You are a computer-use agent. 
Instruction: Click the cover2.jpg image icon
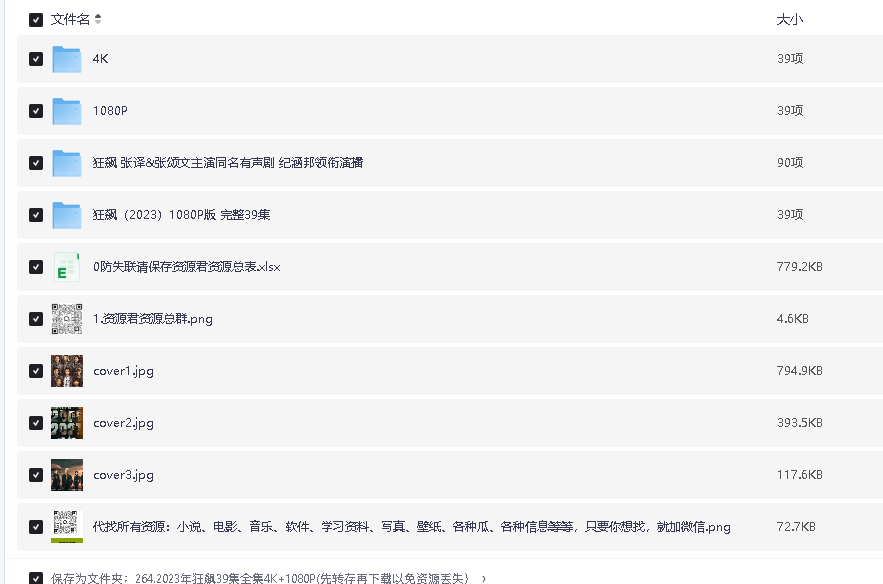coord(66,422)
